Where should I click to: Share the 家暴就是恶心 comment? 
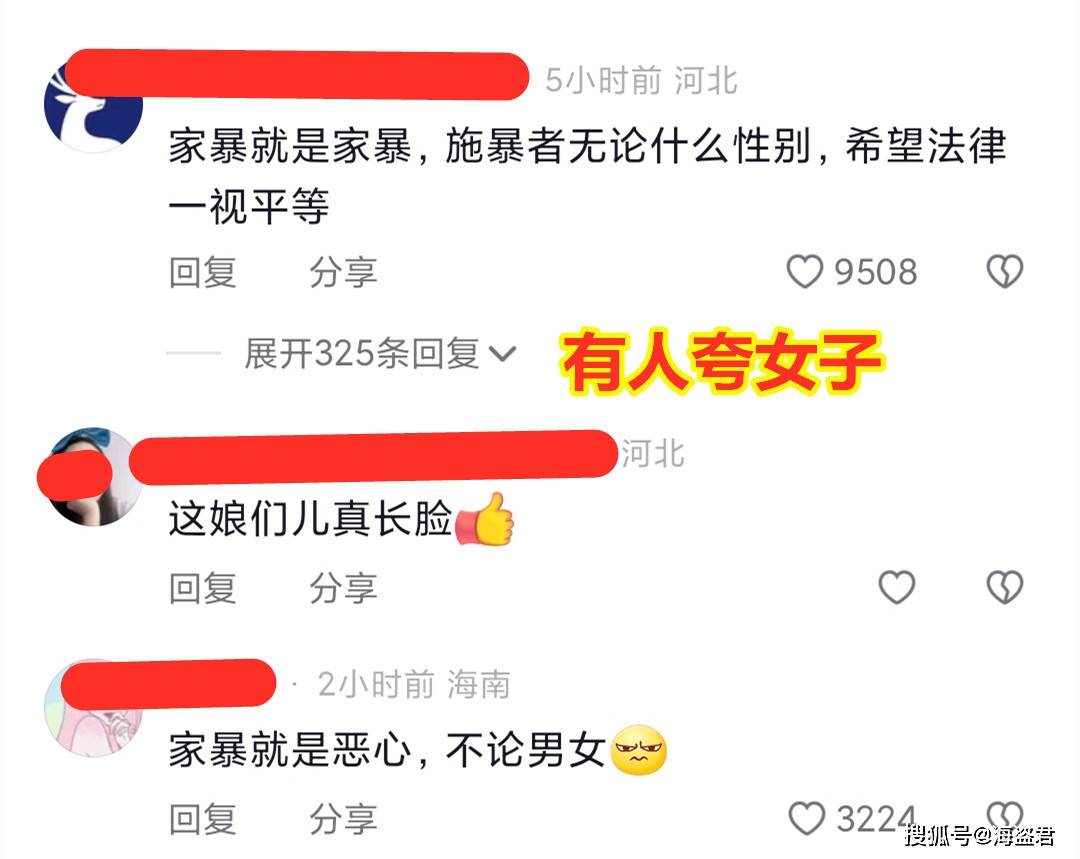pyautogui.click(x=343, y=819)
